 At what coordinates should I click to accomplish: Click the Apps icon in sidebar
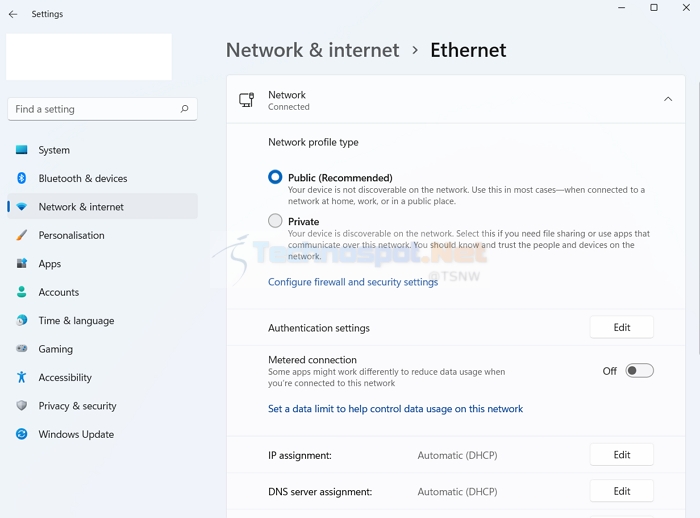tap(21, 263)
